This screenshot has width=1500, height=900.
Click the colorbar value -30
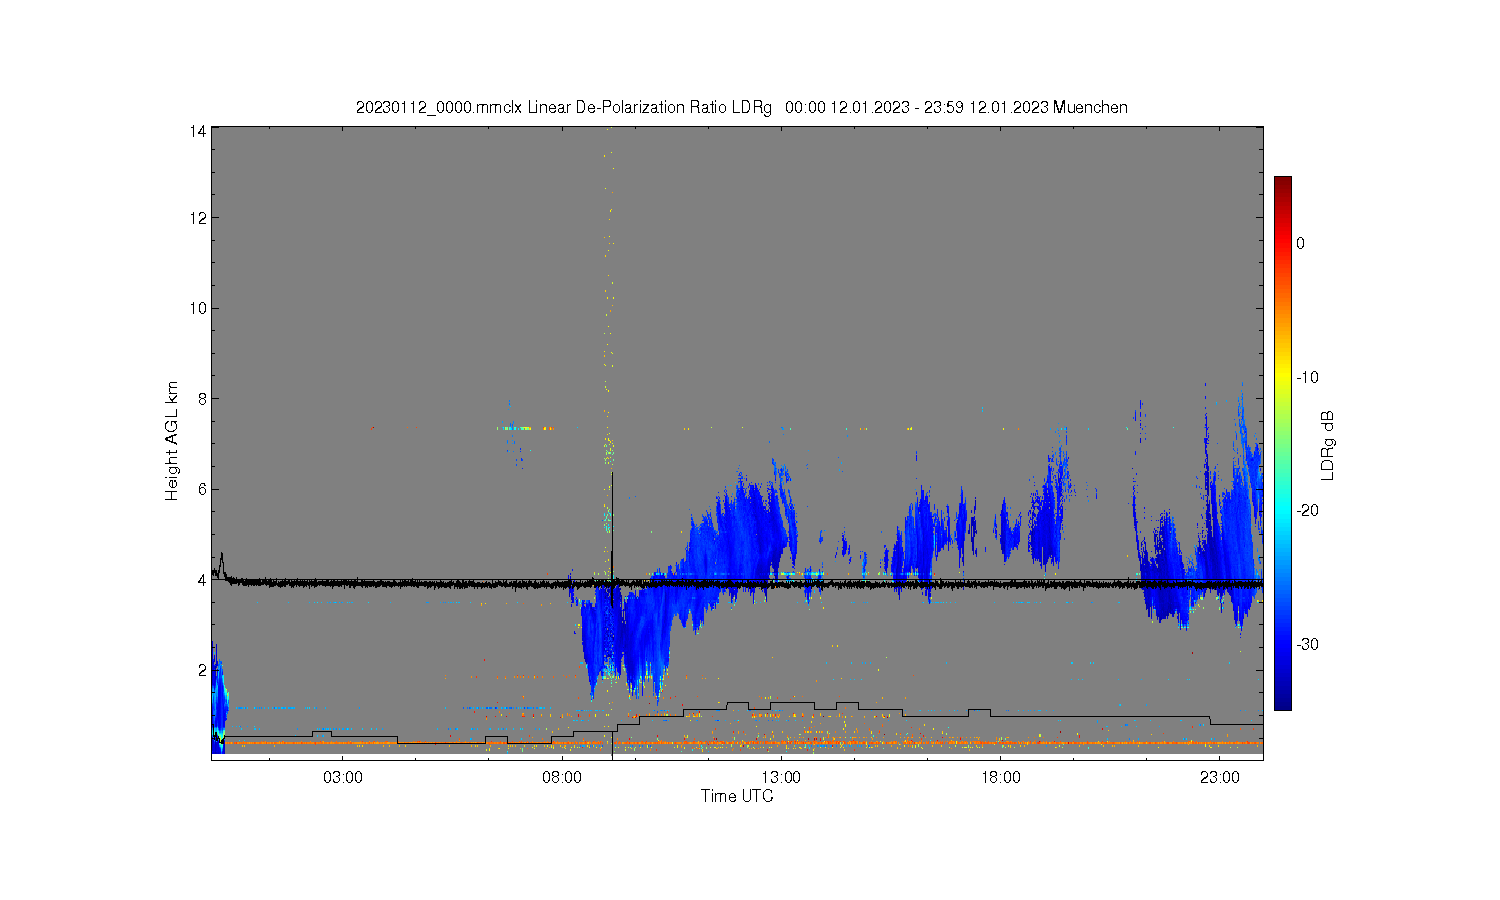[x=1307, y=644]
